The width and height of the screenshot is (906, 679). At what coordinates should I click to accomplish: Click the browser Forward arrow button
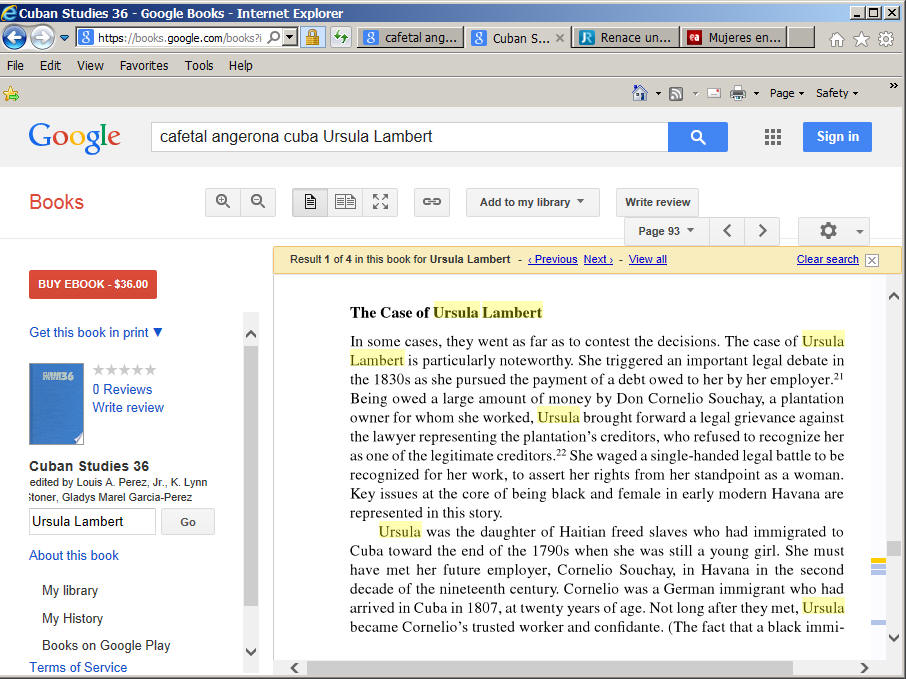click(42, 38)
